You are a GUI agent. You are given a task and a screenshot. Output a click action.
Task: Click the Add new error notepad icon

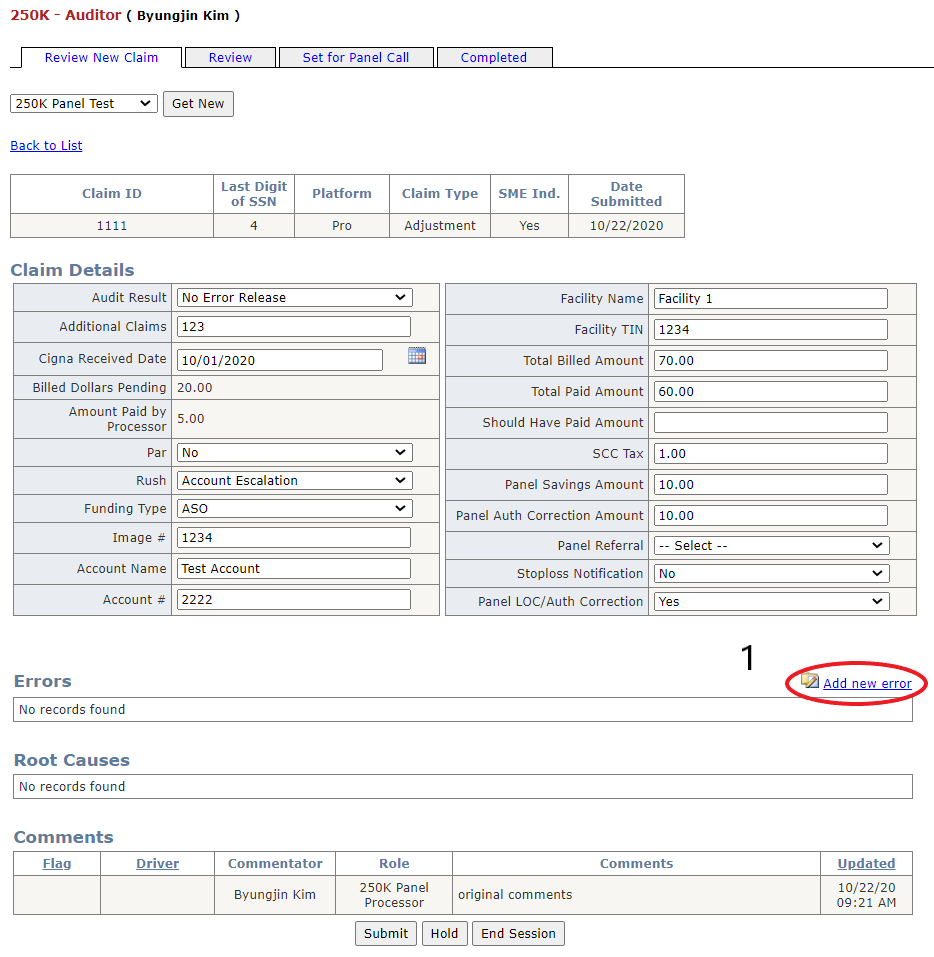click(810, 681)
